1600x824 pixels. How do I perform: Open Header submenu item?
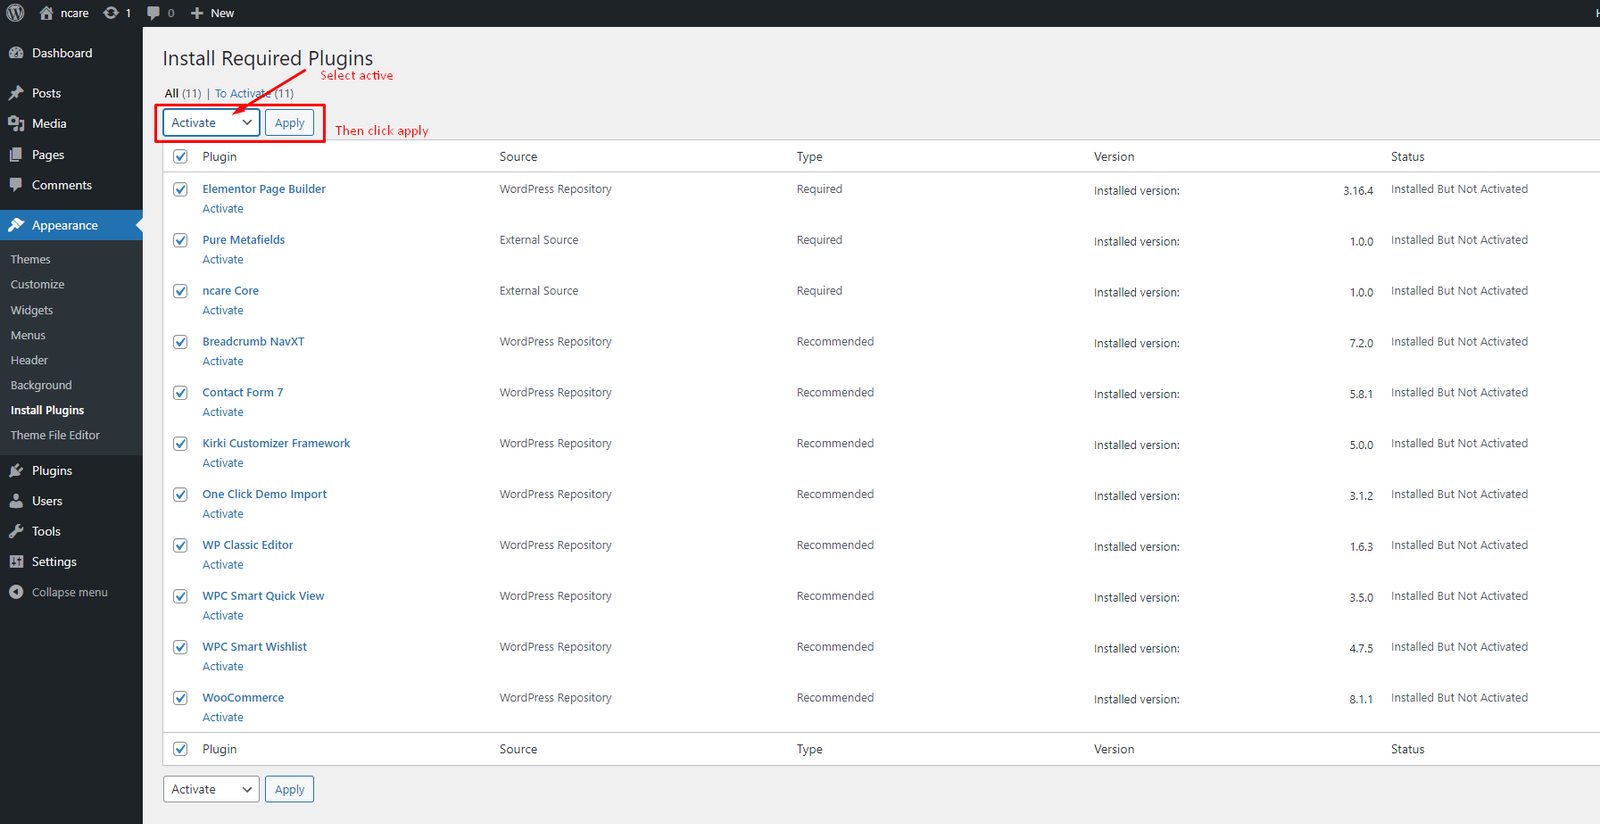click(29, 360)
